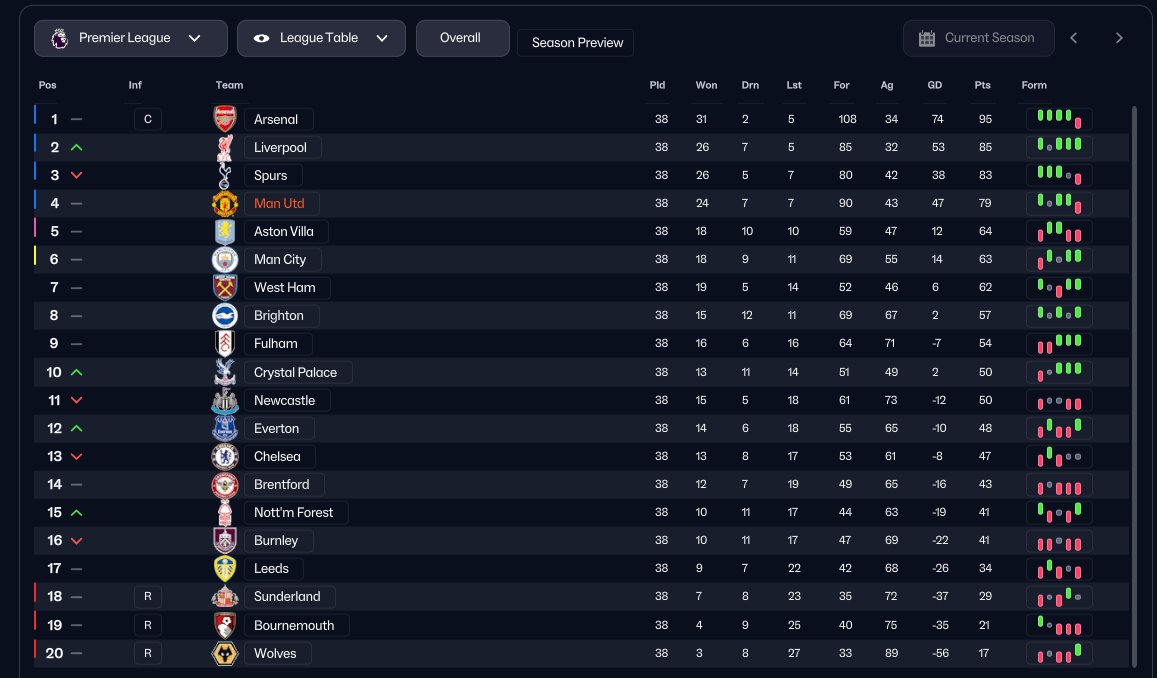Sort table by Pts column header
Viewport: 1157px width, 678px height.
click(x=982, y=85)
